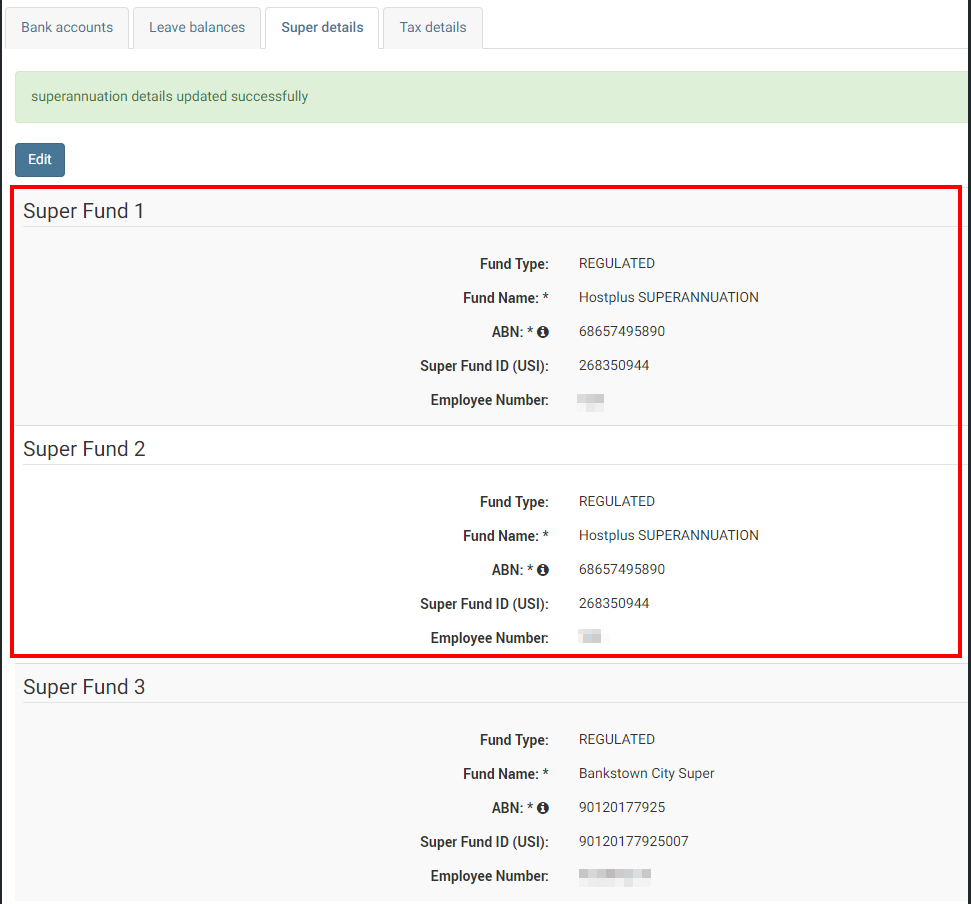This screenshot has height=904, width=971.
Task: Click the Employee Number label in Super Fund 3
Action: [x=490, y=876]
